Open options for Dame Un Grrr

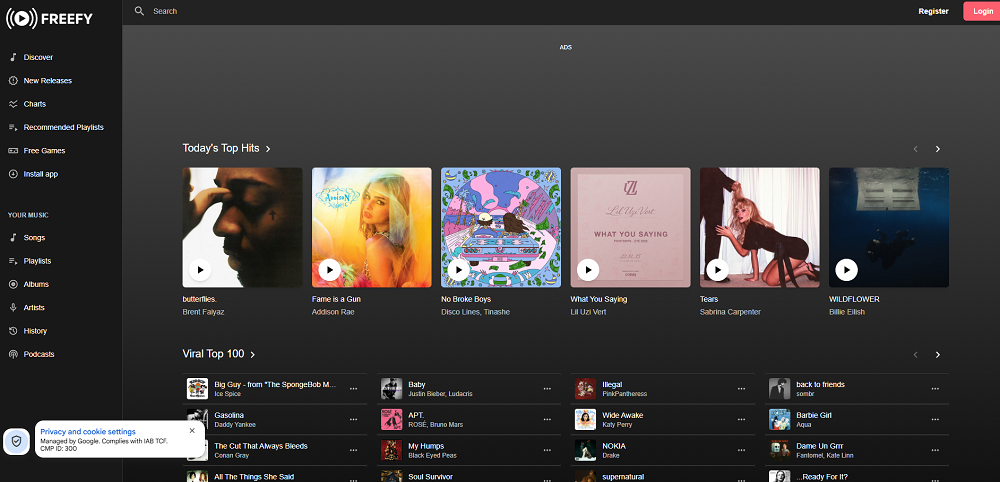[x=935, y=450]
